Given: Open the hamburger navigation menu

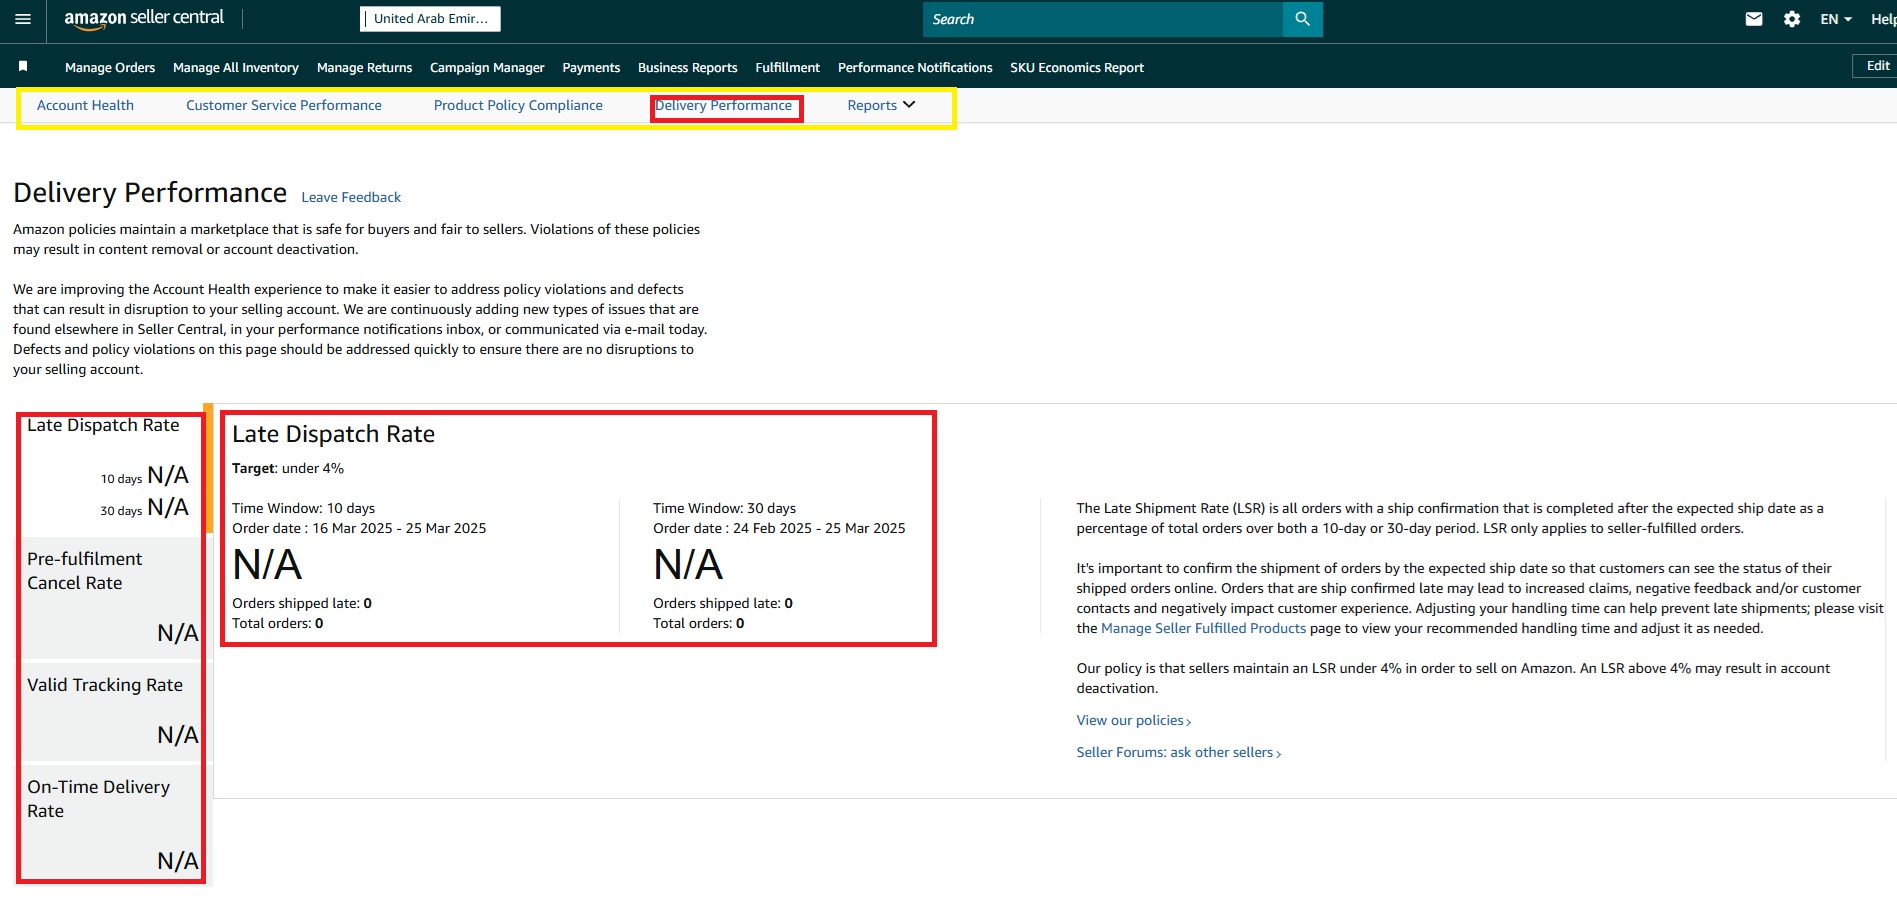Looking at the screenshot, I should (23, 19).
